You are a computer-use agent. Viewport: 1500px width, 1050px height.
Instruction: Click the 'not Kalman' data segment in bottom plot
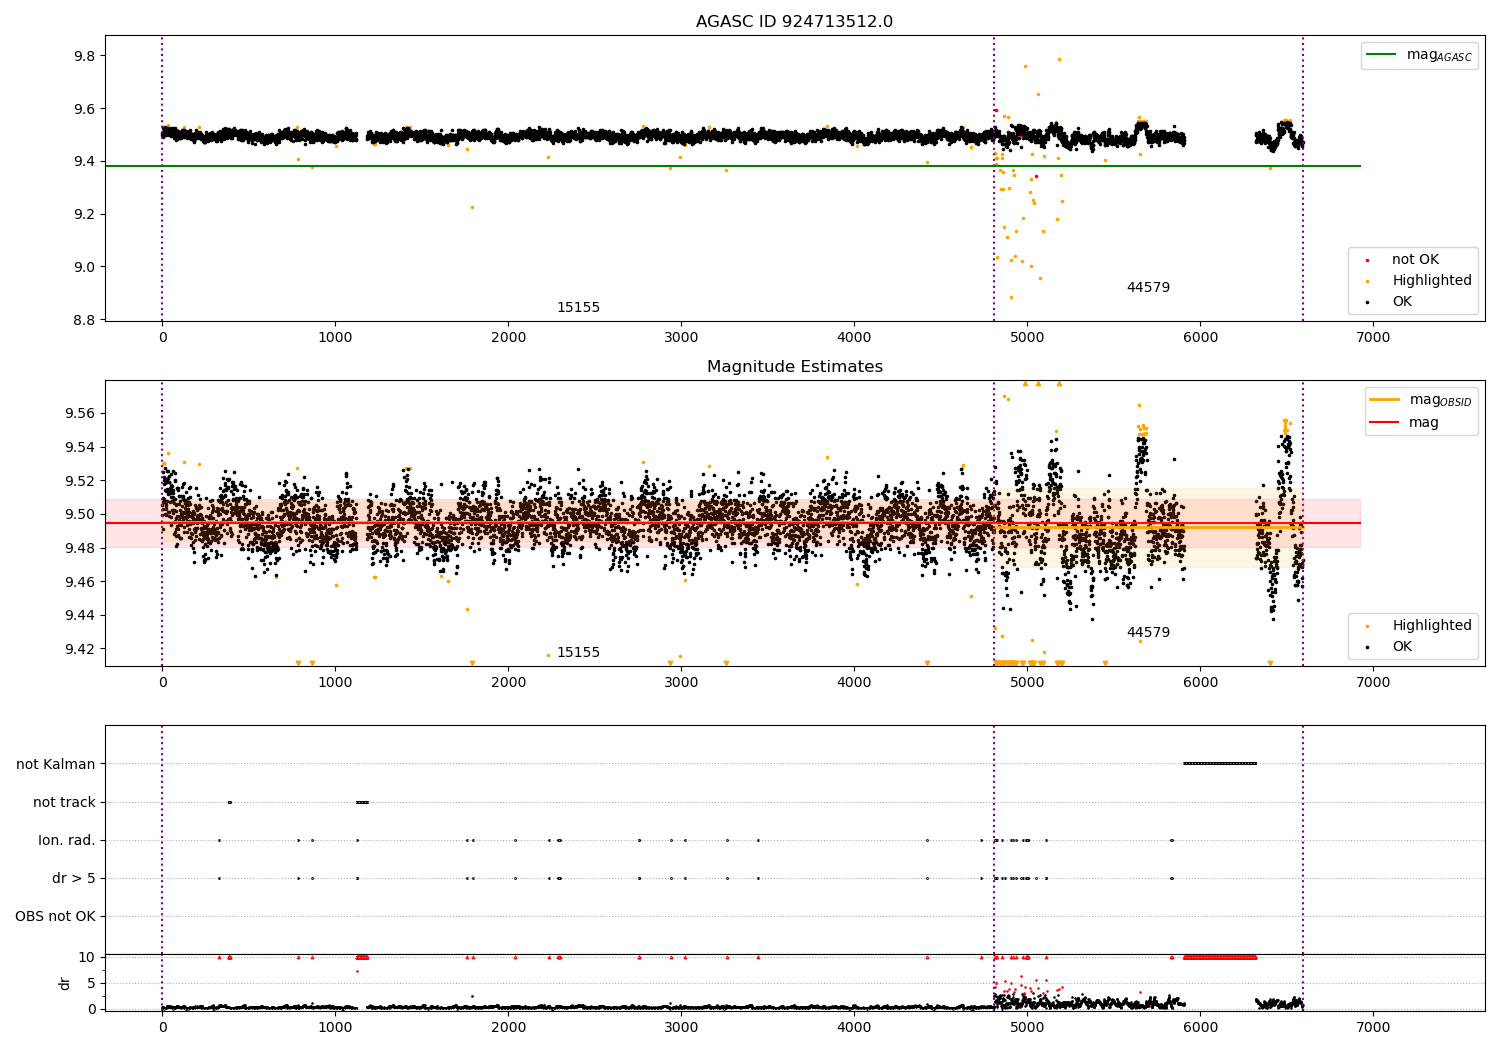(x=1220, y=764)
